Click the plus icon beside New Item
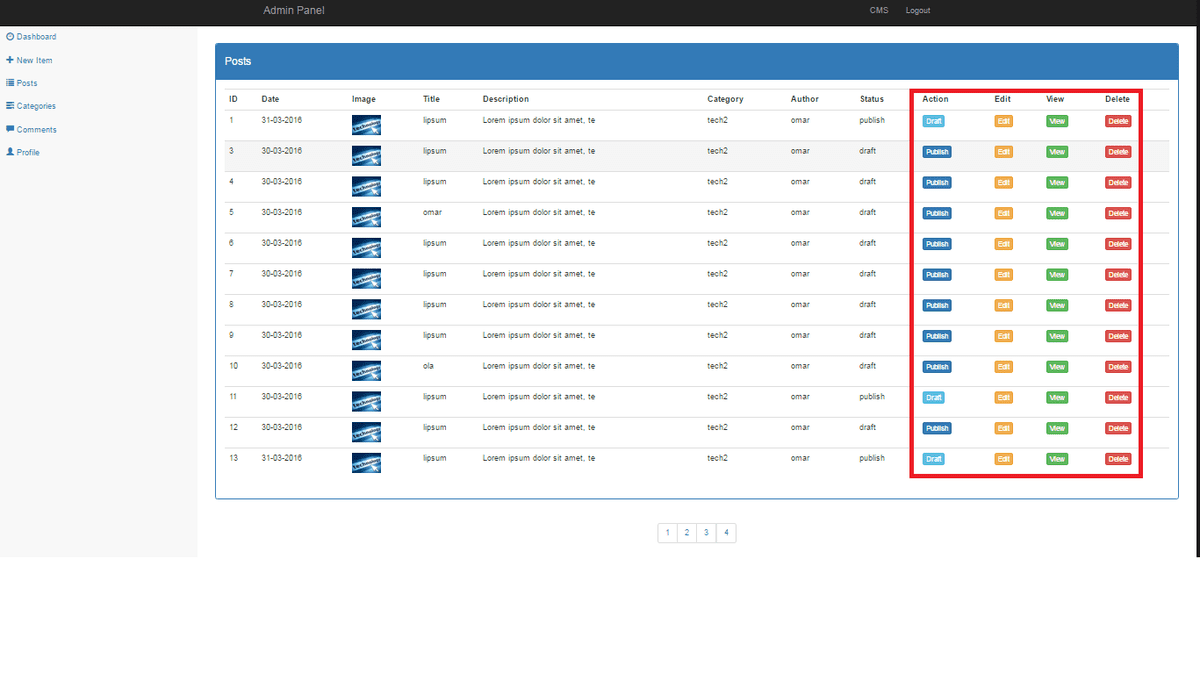Image resolution: width=1200 pixels, height=681 pixels. pos(10,60)
